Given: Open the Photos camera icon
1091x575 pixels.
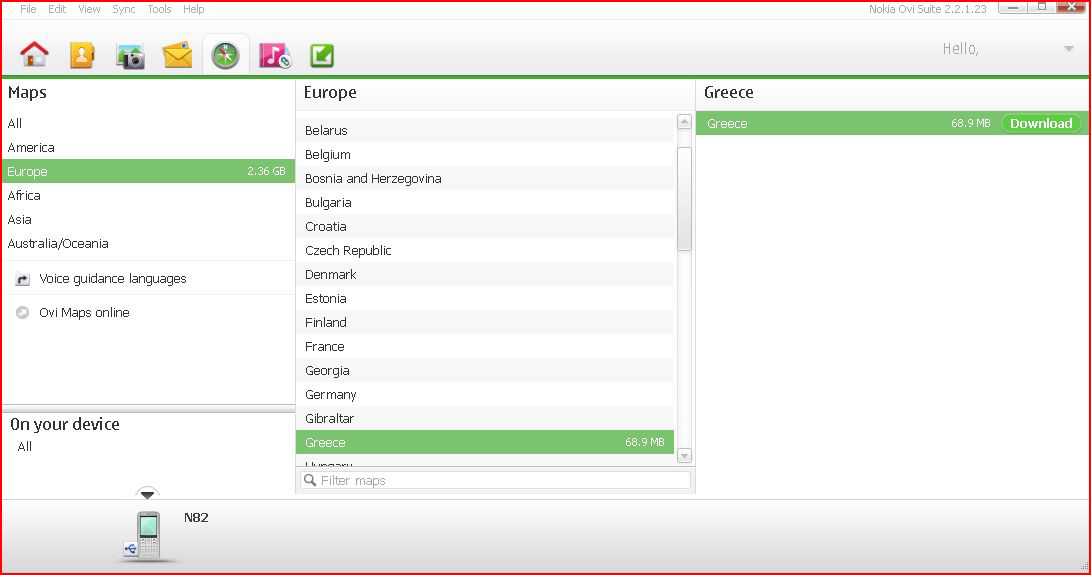Looking at the screenshot, I should pos(130,56).
